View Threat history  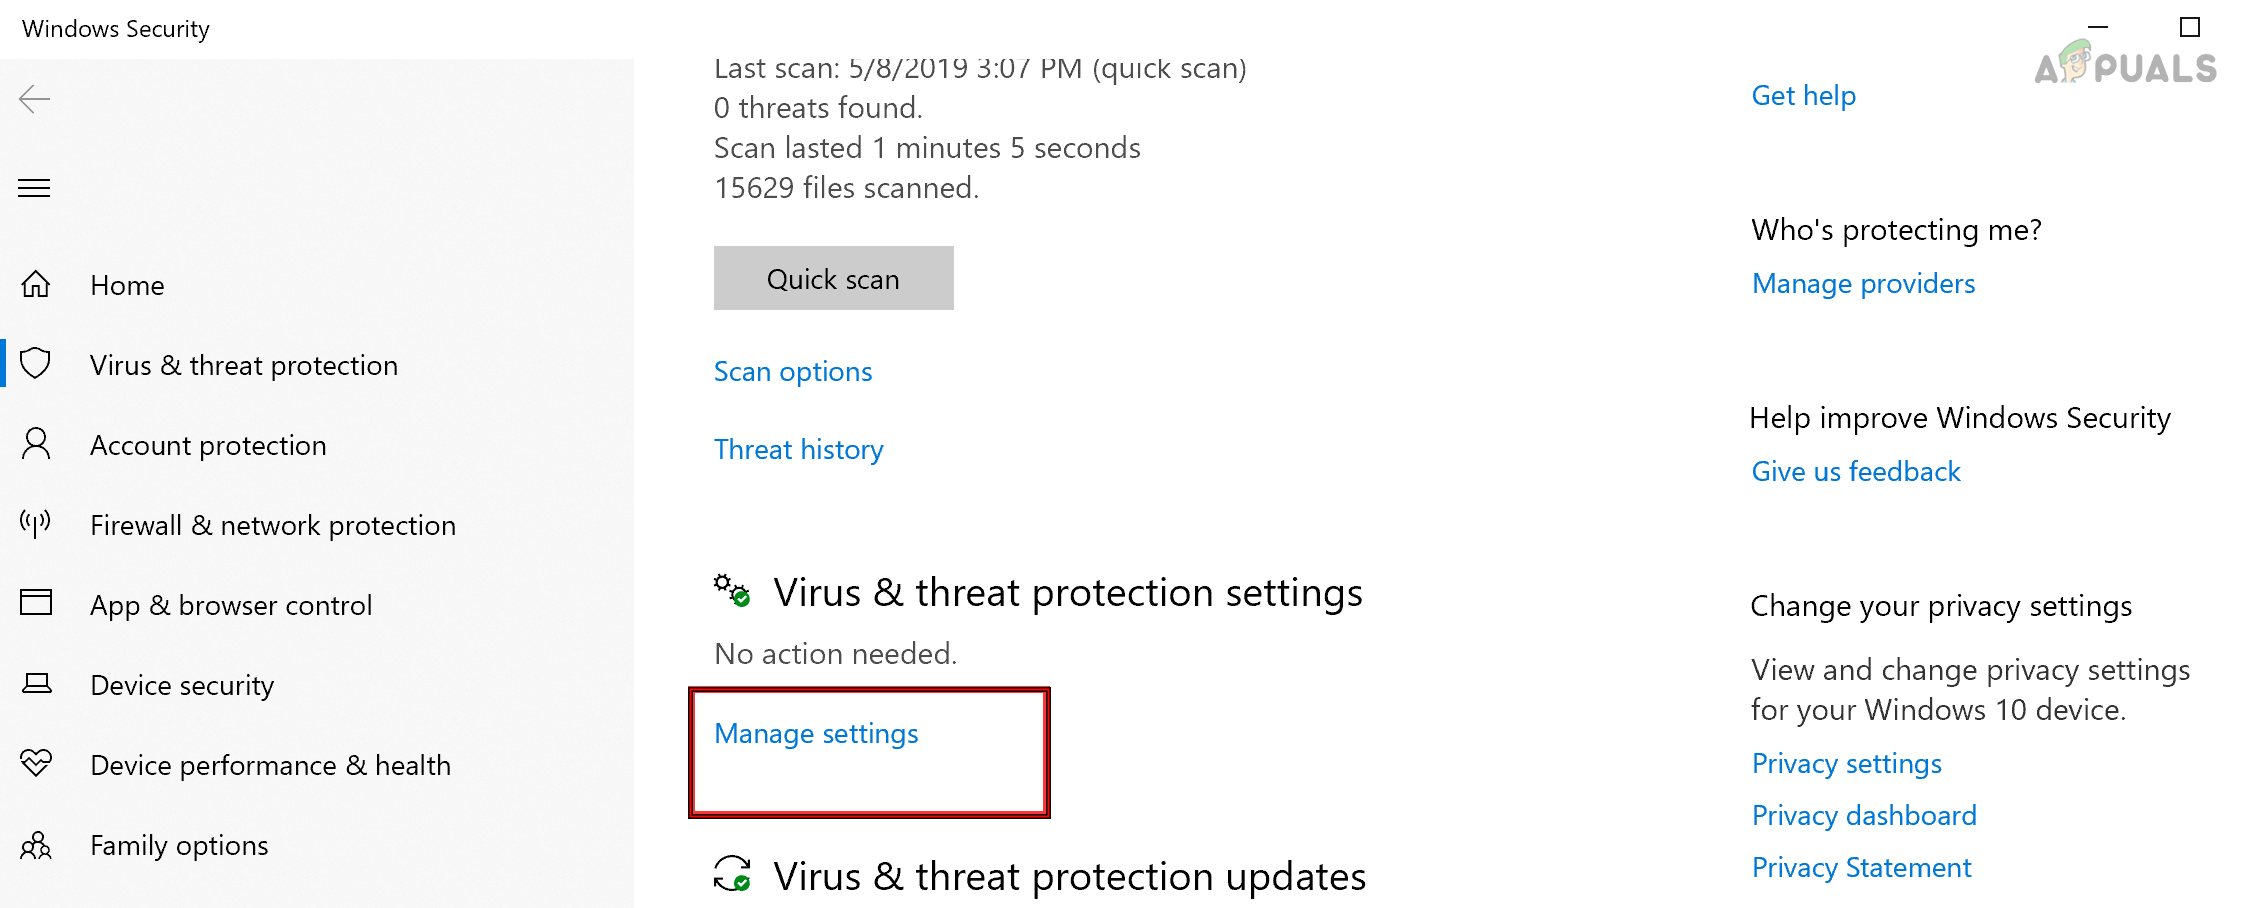(798, 449)
